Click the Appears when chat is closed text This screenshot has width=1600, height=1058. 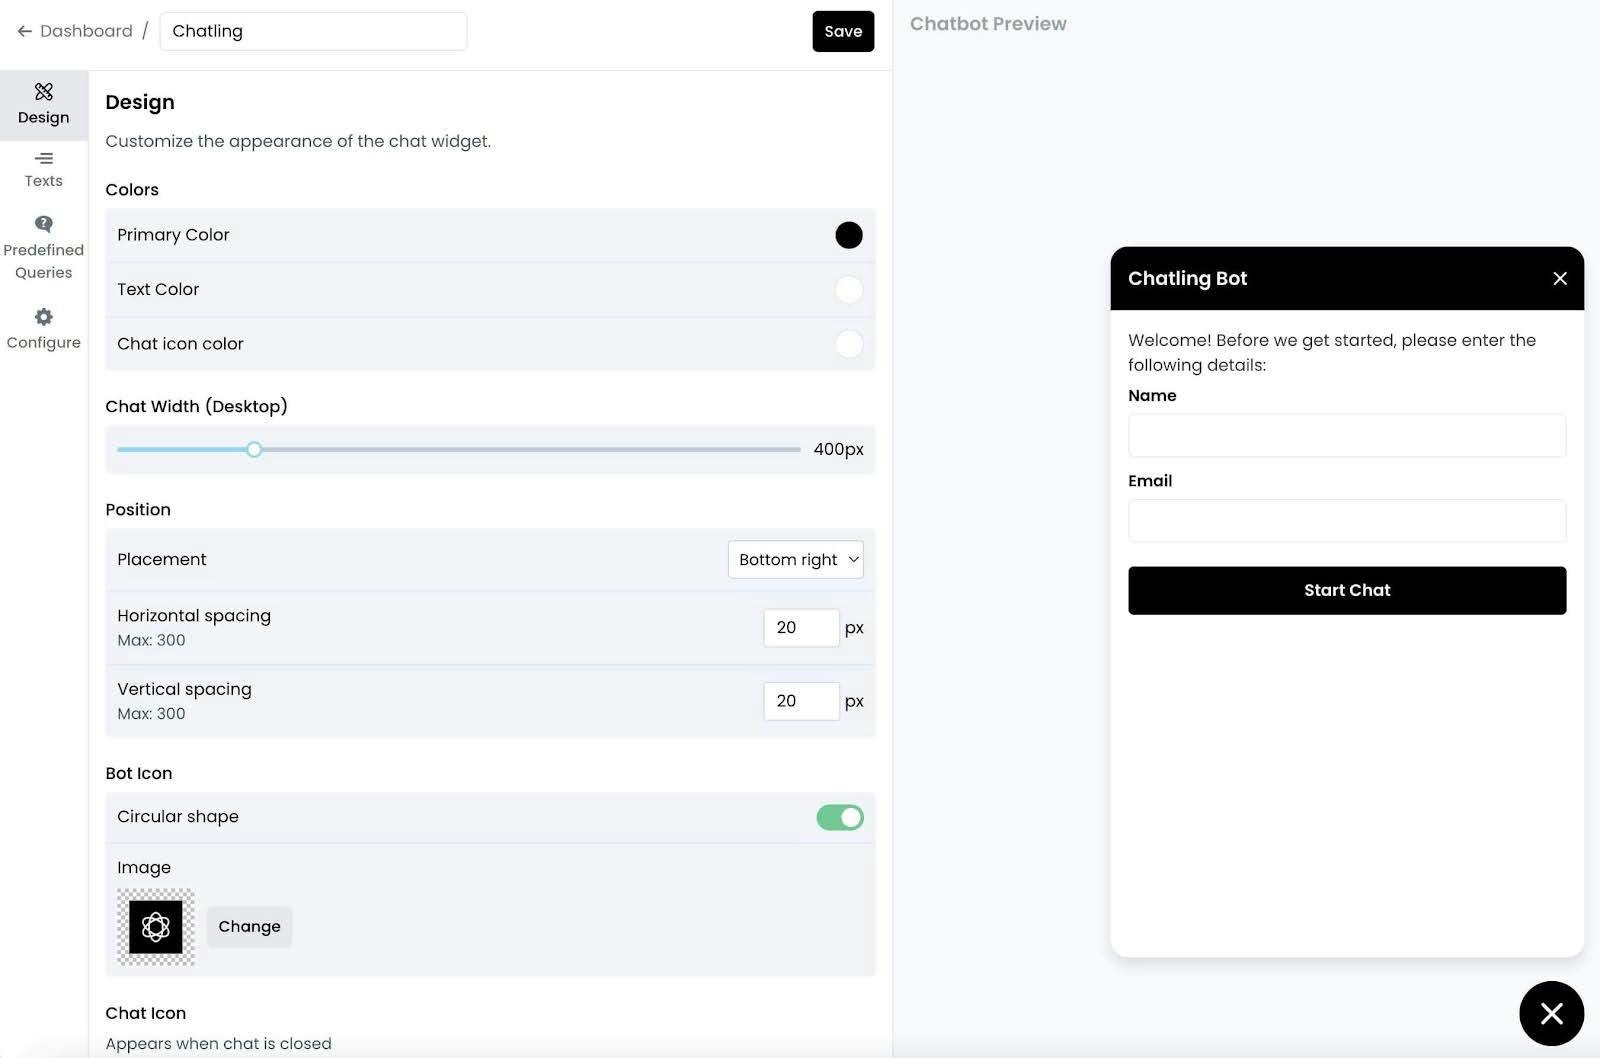(x=218, y=1044)
